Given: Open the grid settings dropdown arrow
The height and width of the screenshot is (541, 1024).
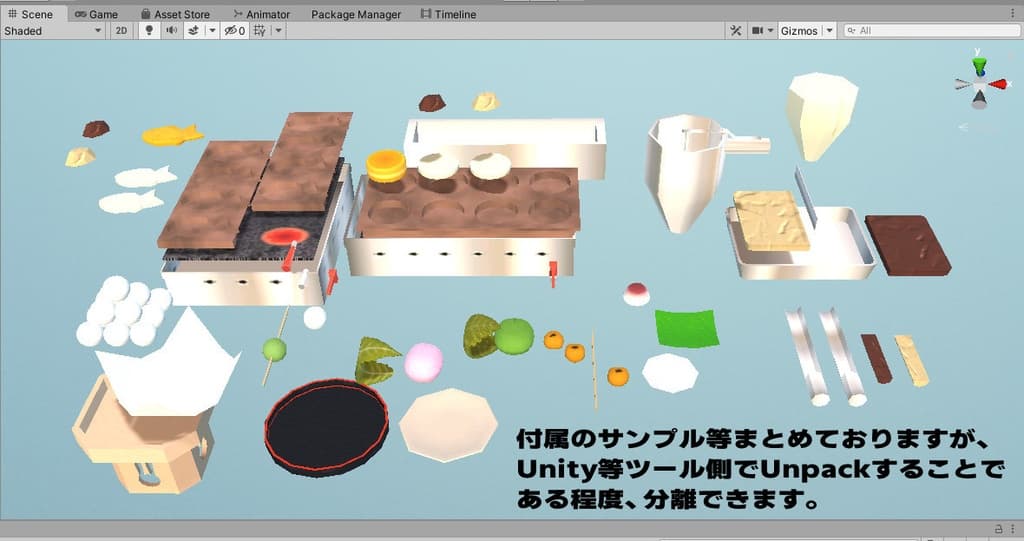Looking at the screenshot, I should click(278, 31).
